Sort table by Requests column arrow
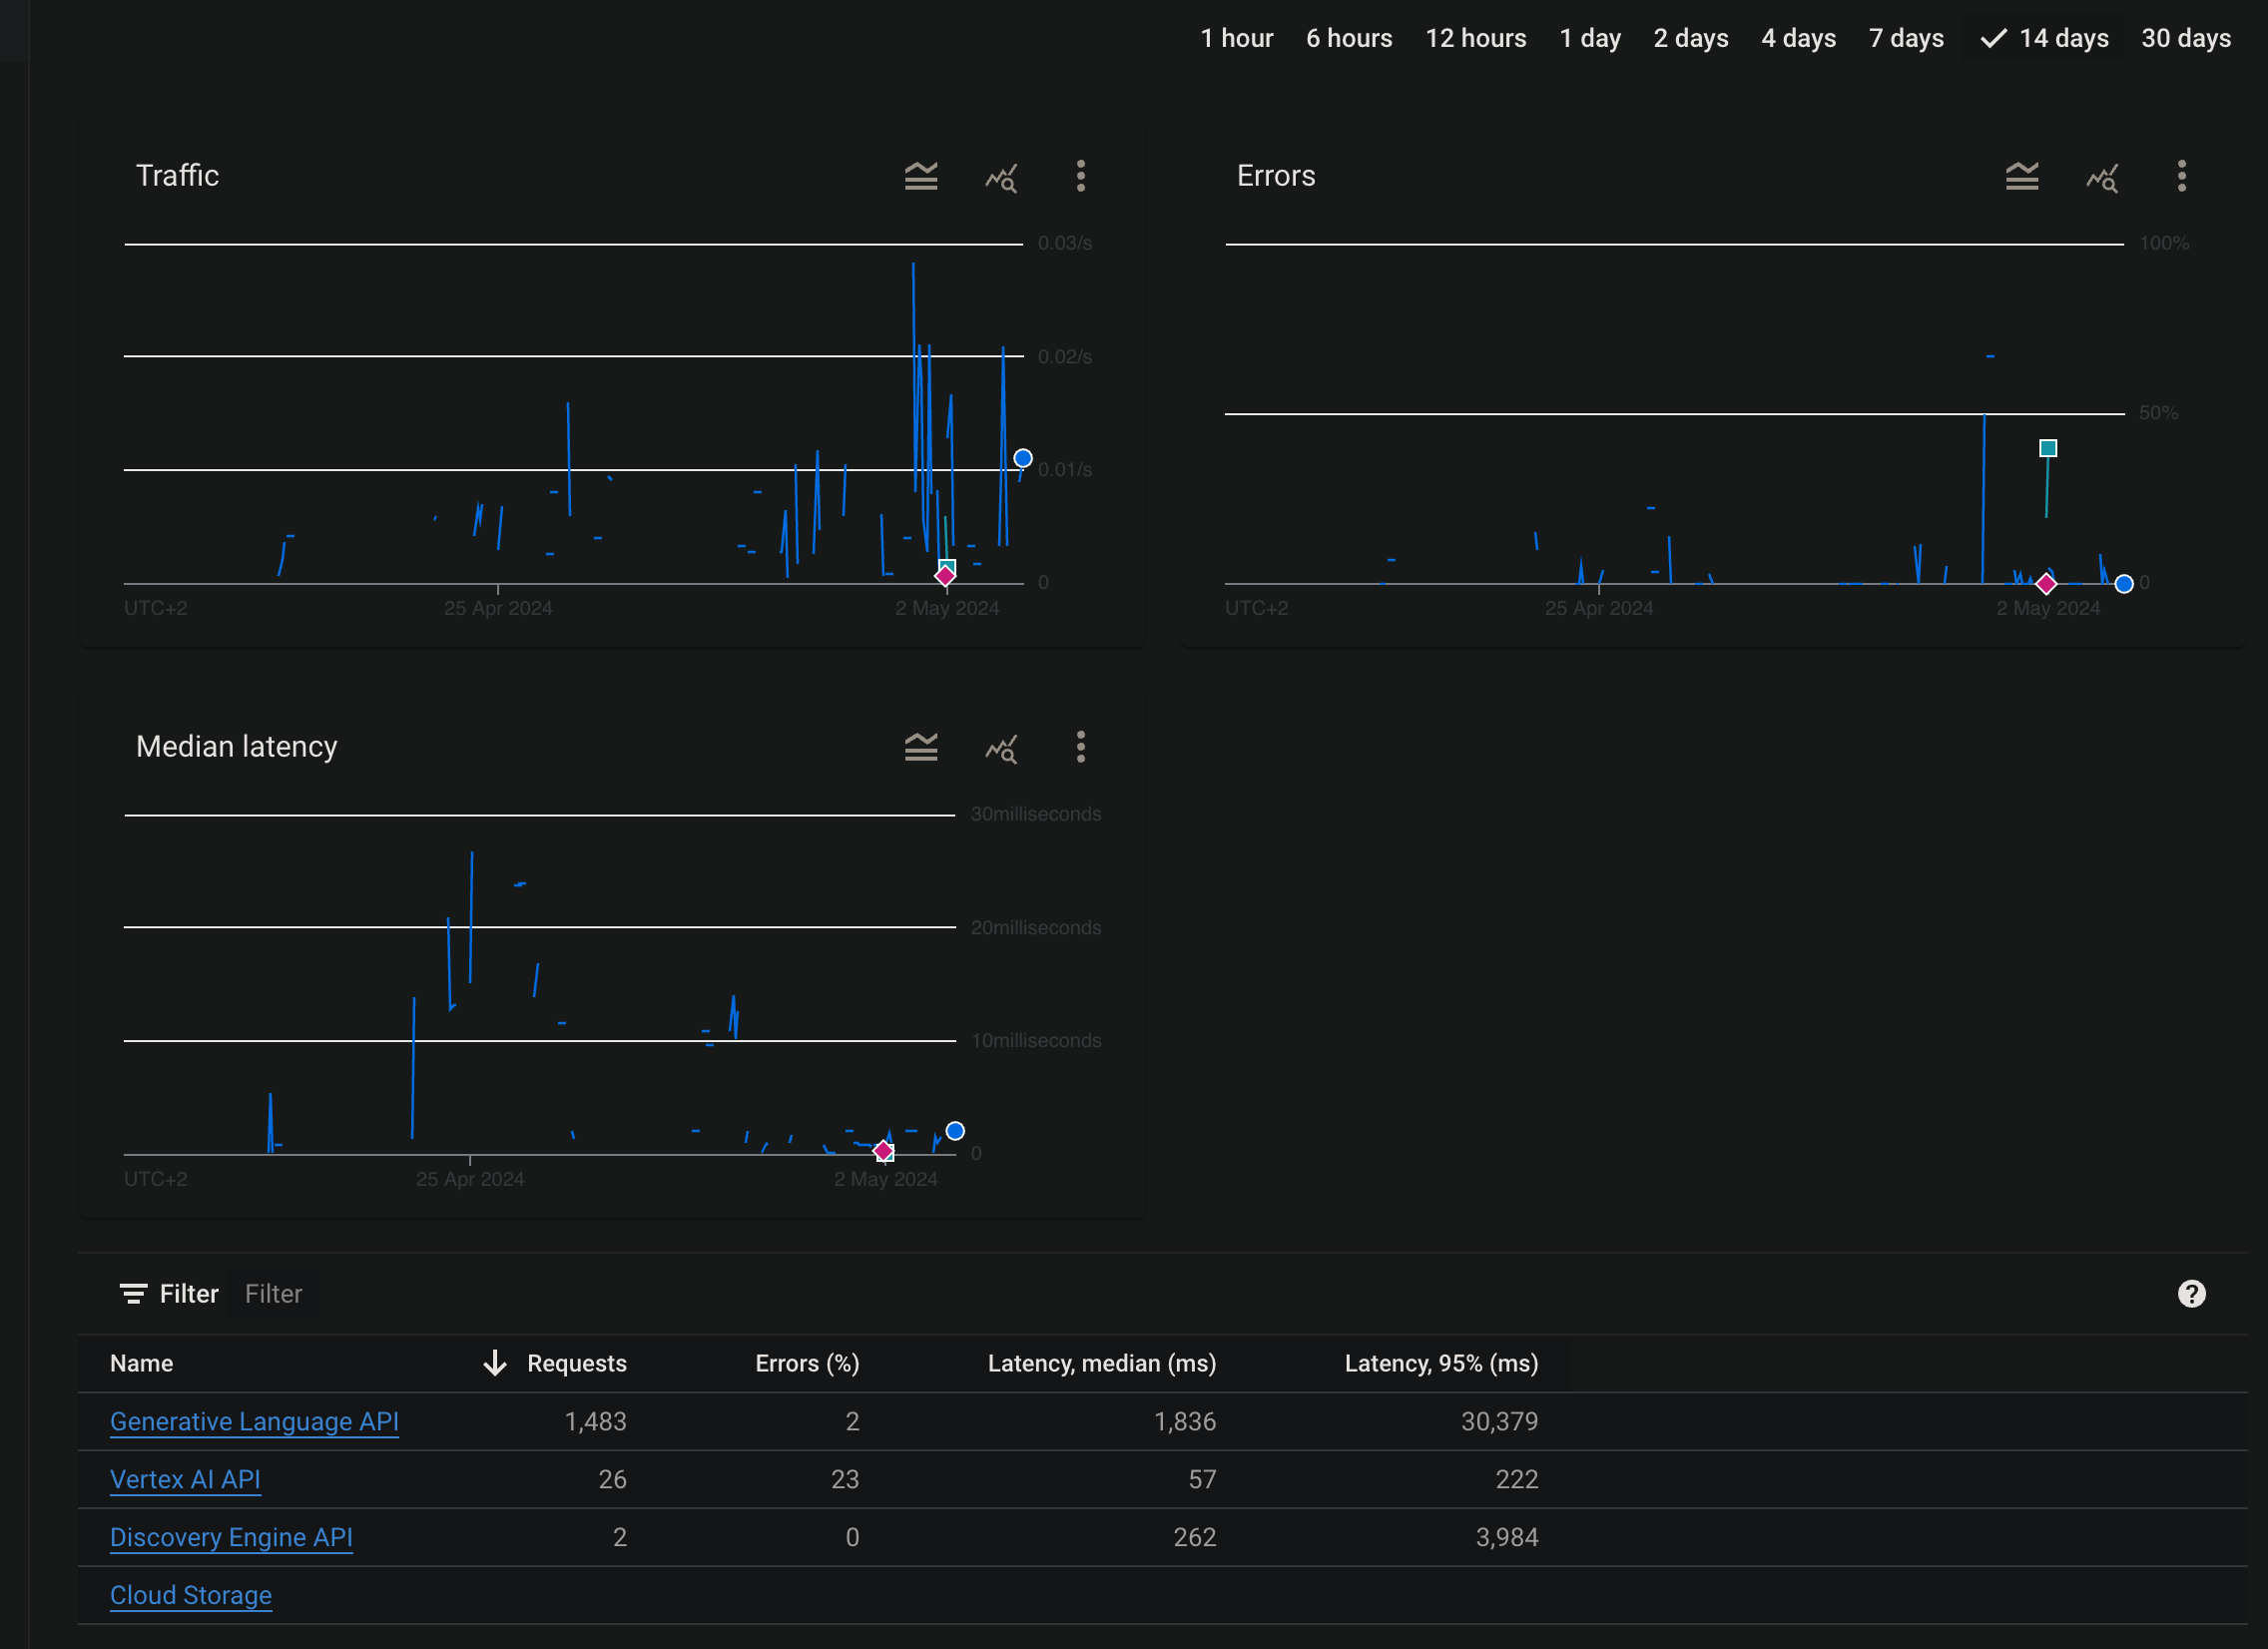The image size is (2268, 1649). [495, 1364]
